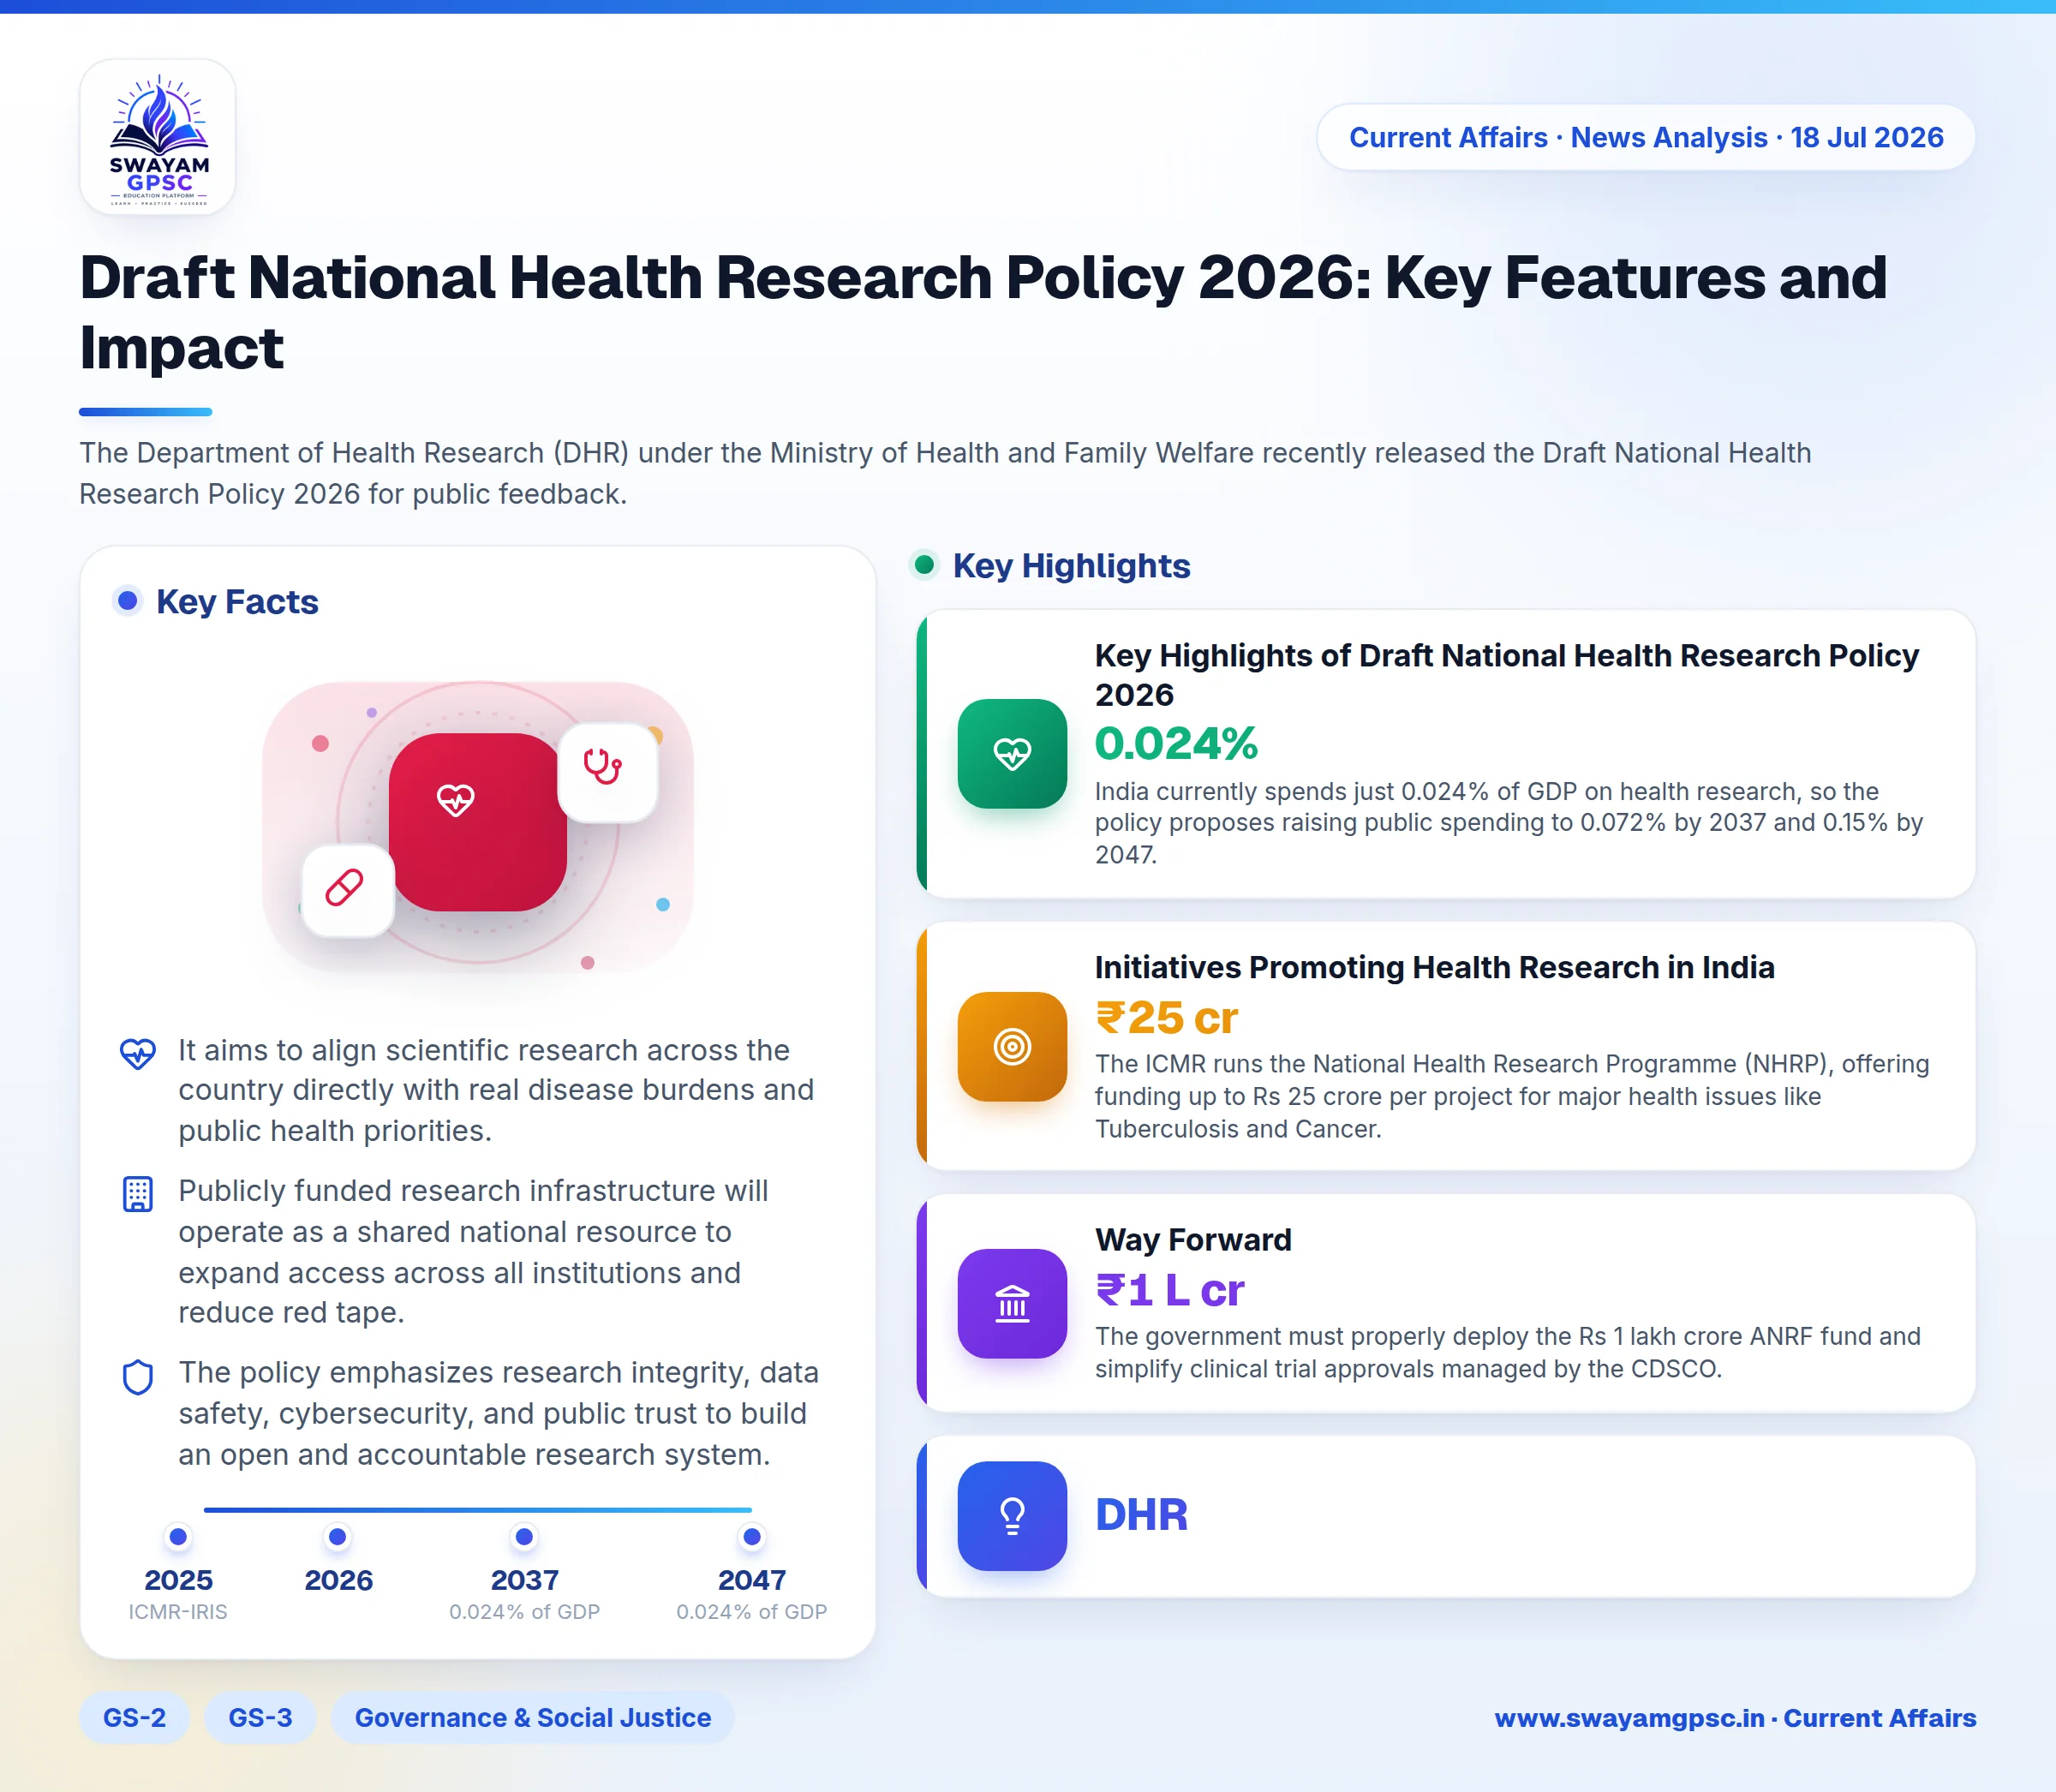Click the green 0.024% statistic
This screenshot has width=2056, height=1792.
click(1176, 743)
